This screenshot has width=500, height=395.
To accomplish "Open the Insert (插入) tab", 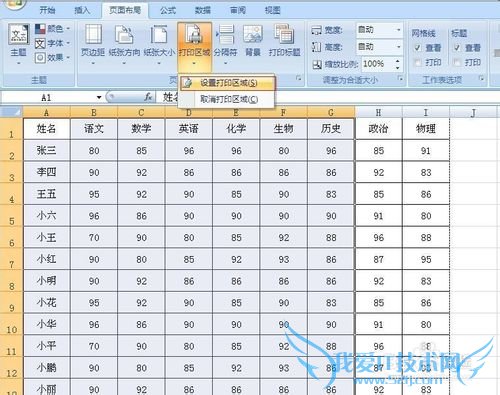I will tap(82, 10).
